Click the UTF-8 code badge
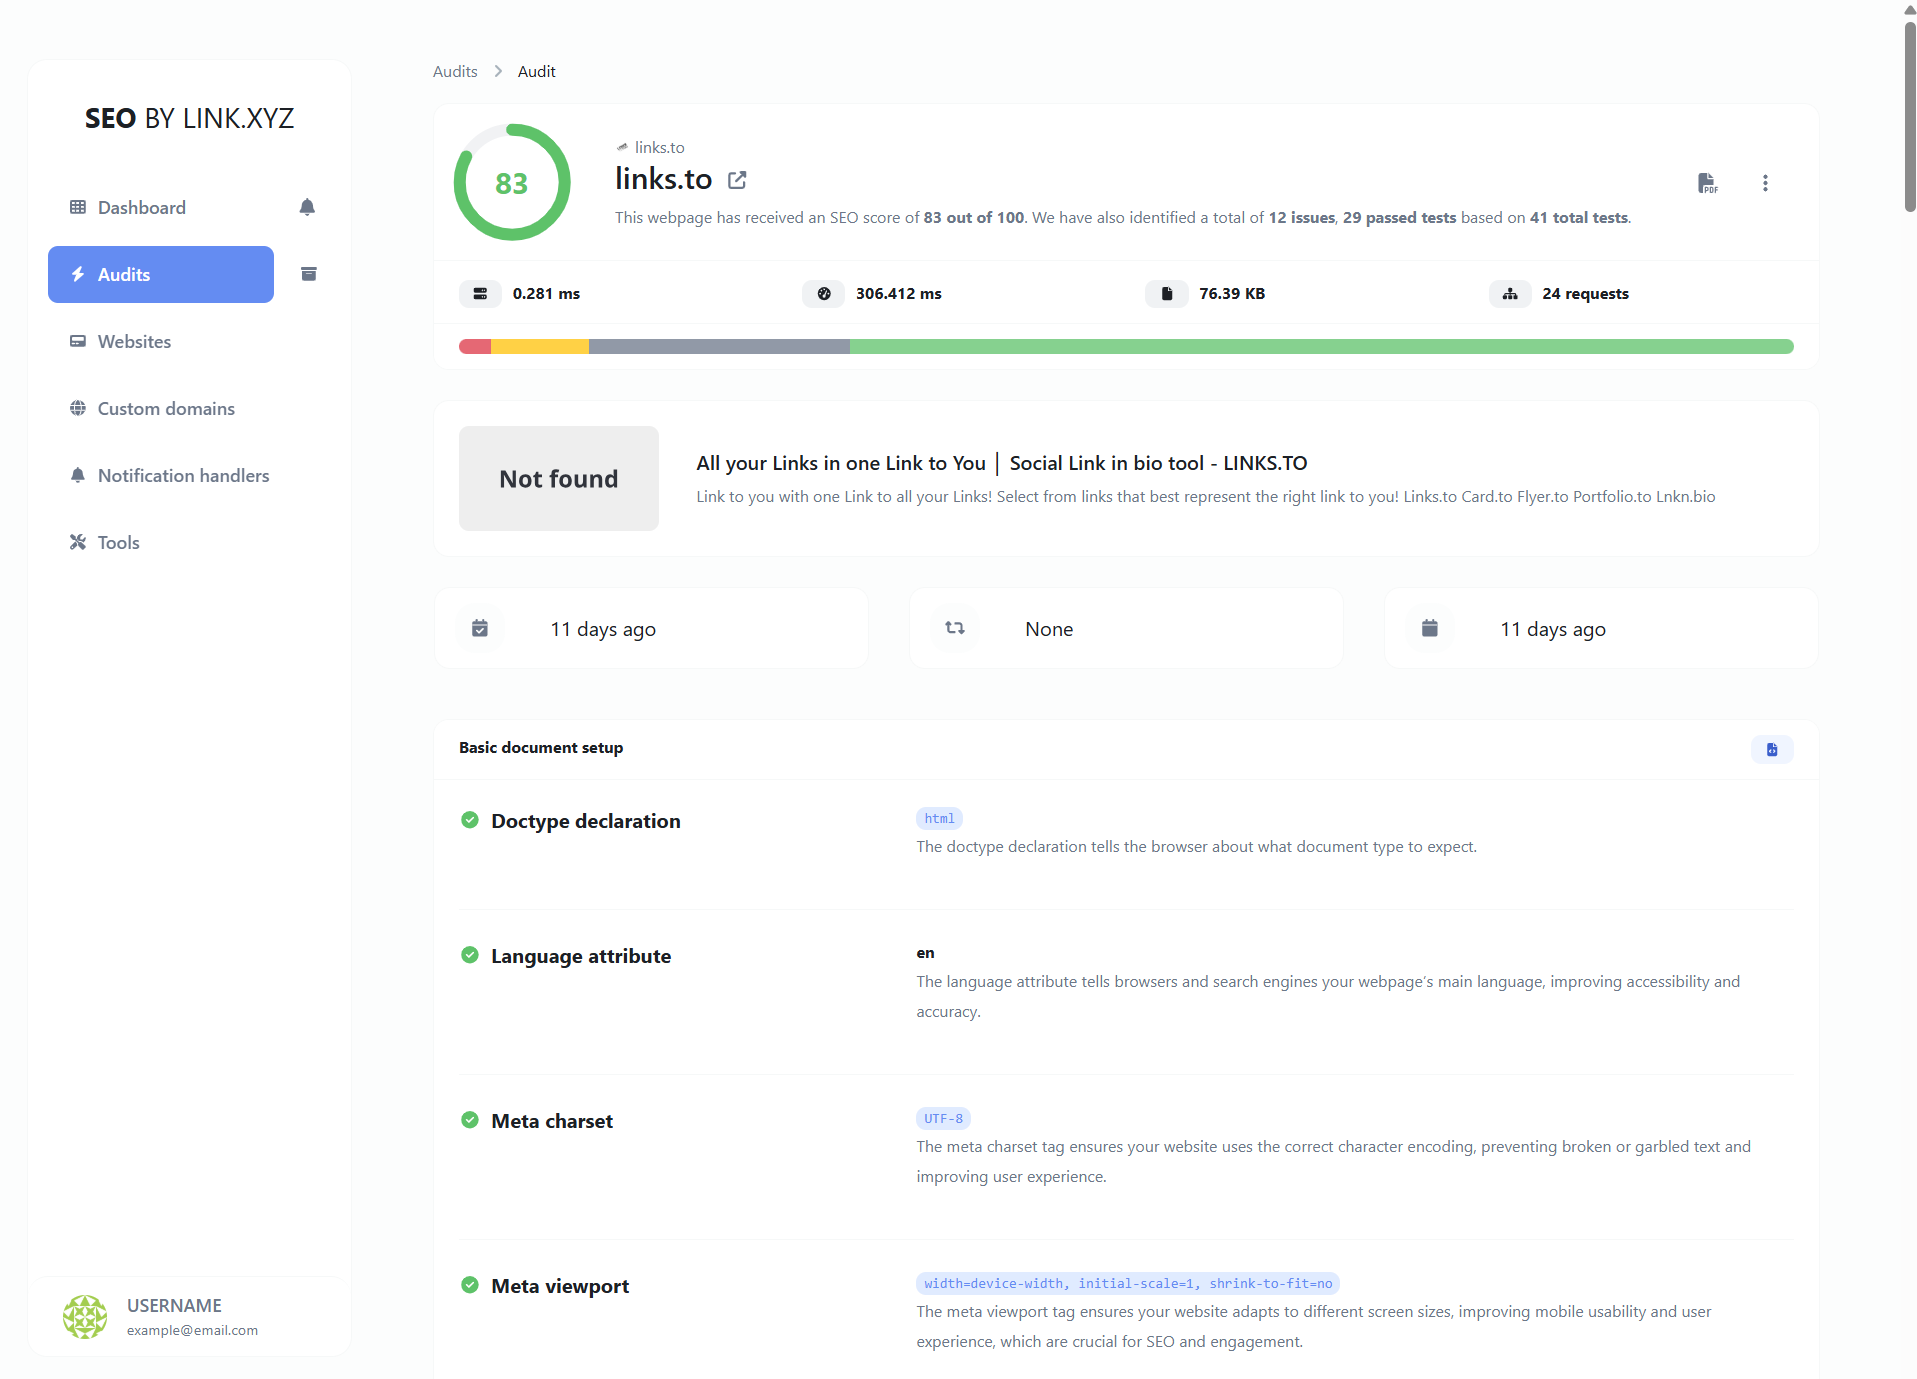The height and width of the screenshot is (1379, 1917). [943, 1118]
